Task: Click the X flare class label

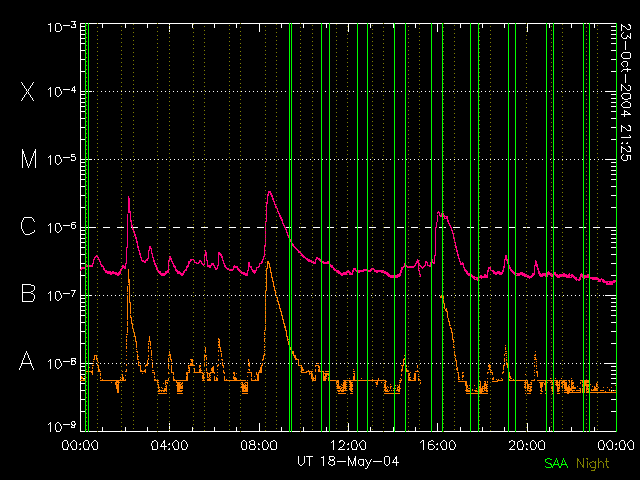Action: coord(27,91)
